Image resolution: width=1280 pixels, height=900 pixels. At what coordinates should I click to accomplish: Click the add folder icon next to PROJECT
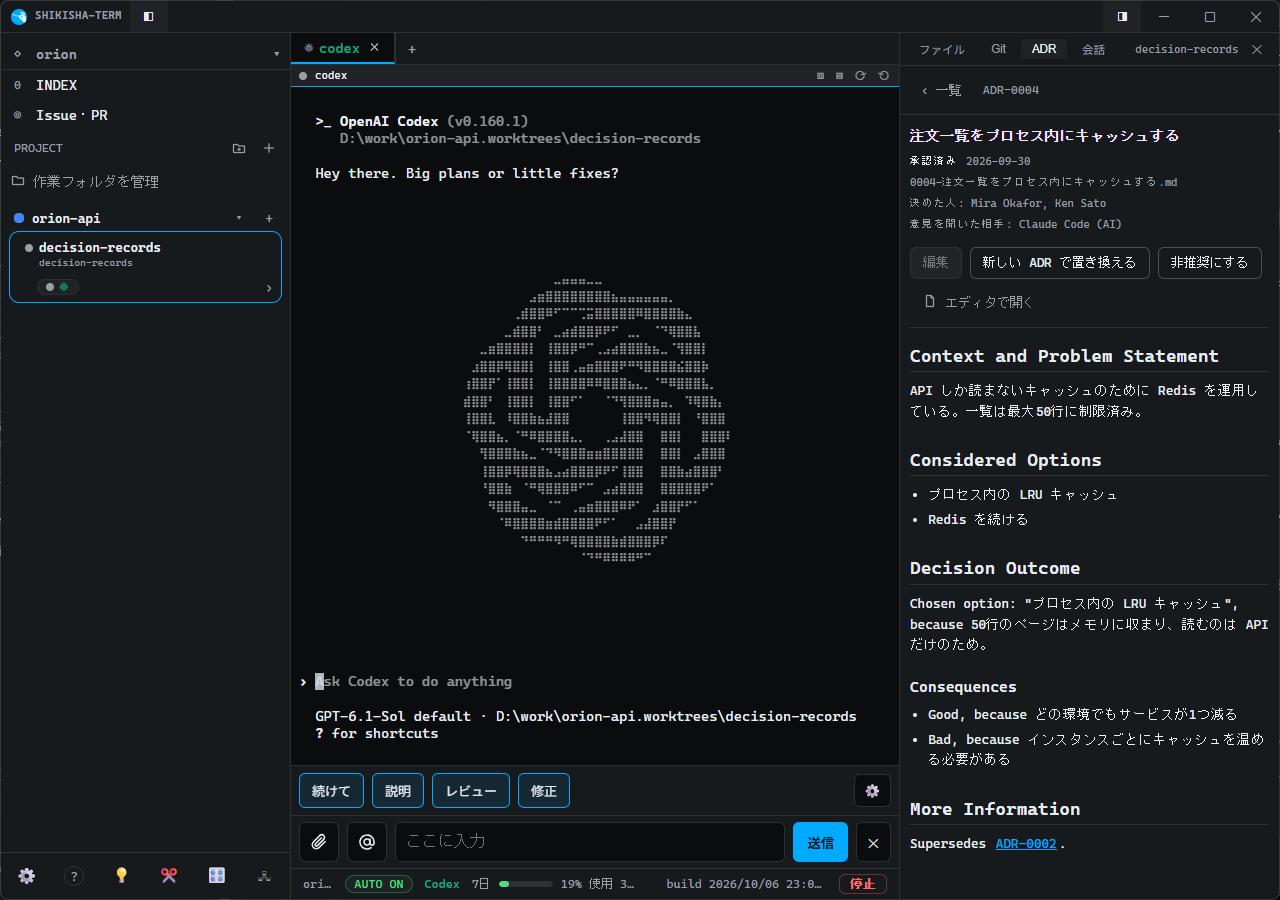pyautogui.click(x=239, y=148)
